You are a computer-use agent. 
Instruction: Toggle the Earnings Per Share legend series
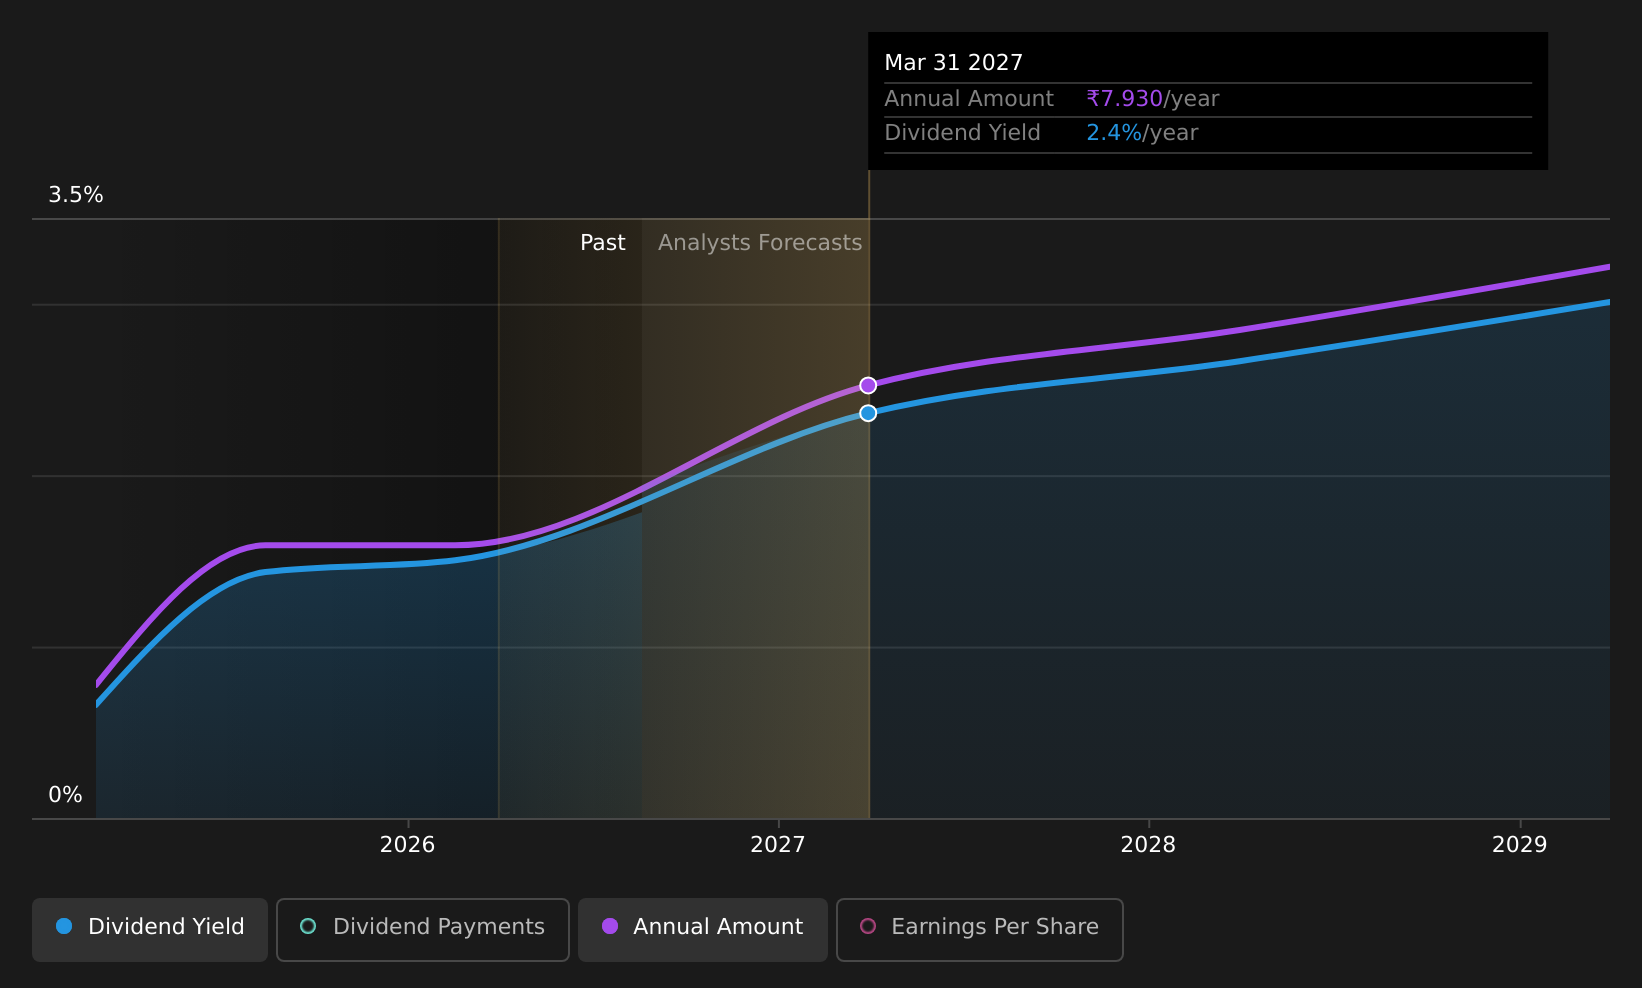[x=980, y=929]
